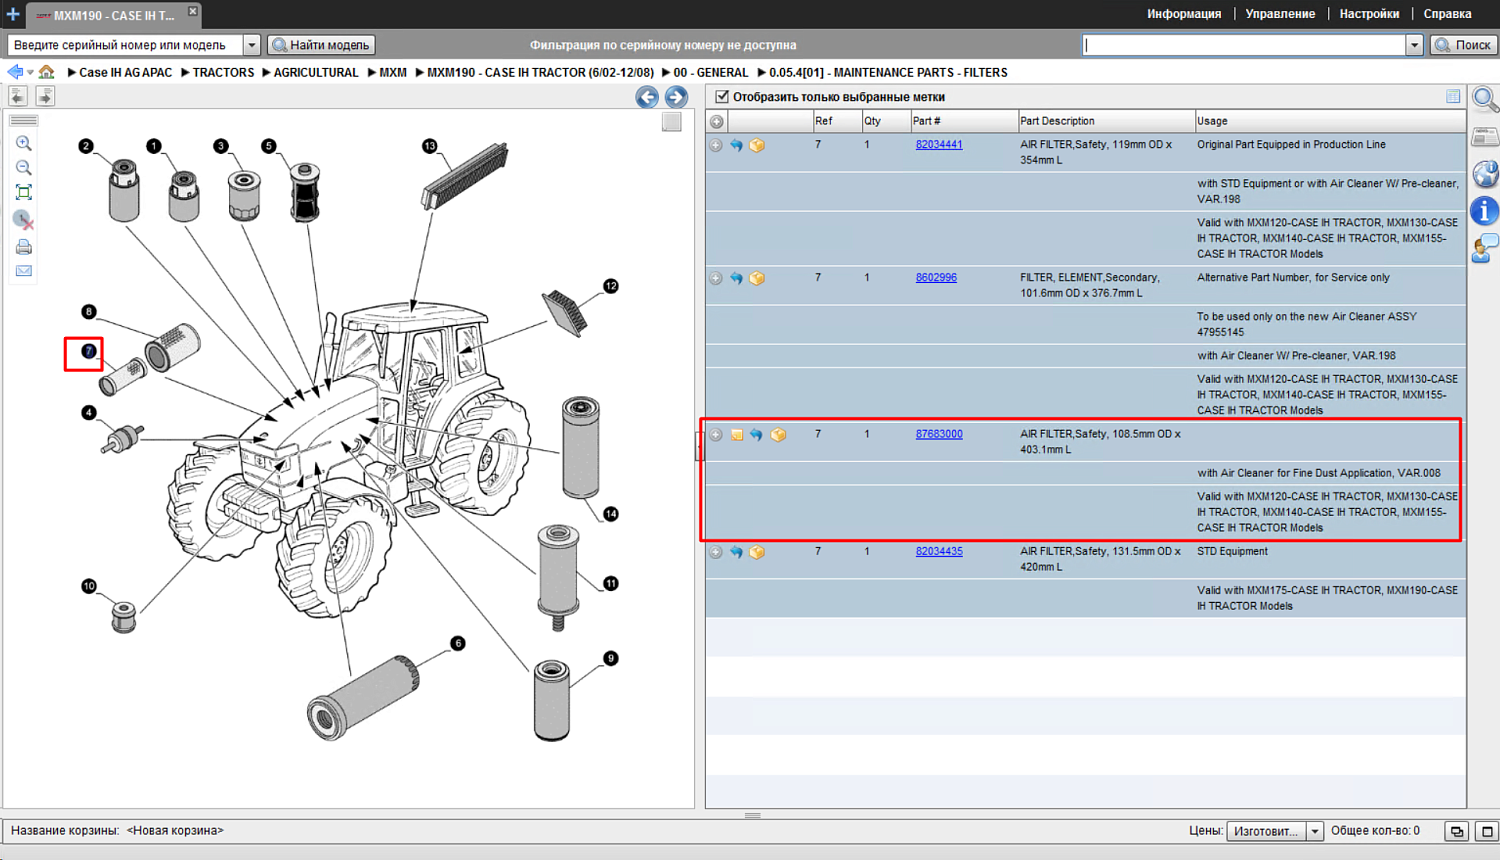Screen dimensions: 1500x860
Task: Click the top-right search input field
Action: click(x=1244, y=45)
